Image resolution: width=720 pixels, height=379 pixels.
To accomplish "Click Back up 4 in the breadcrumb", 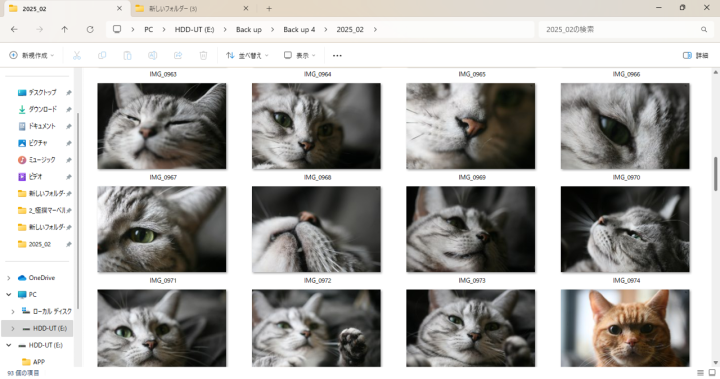I will coord(299,29).
